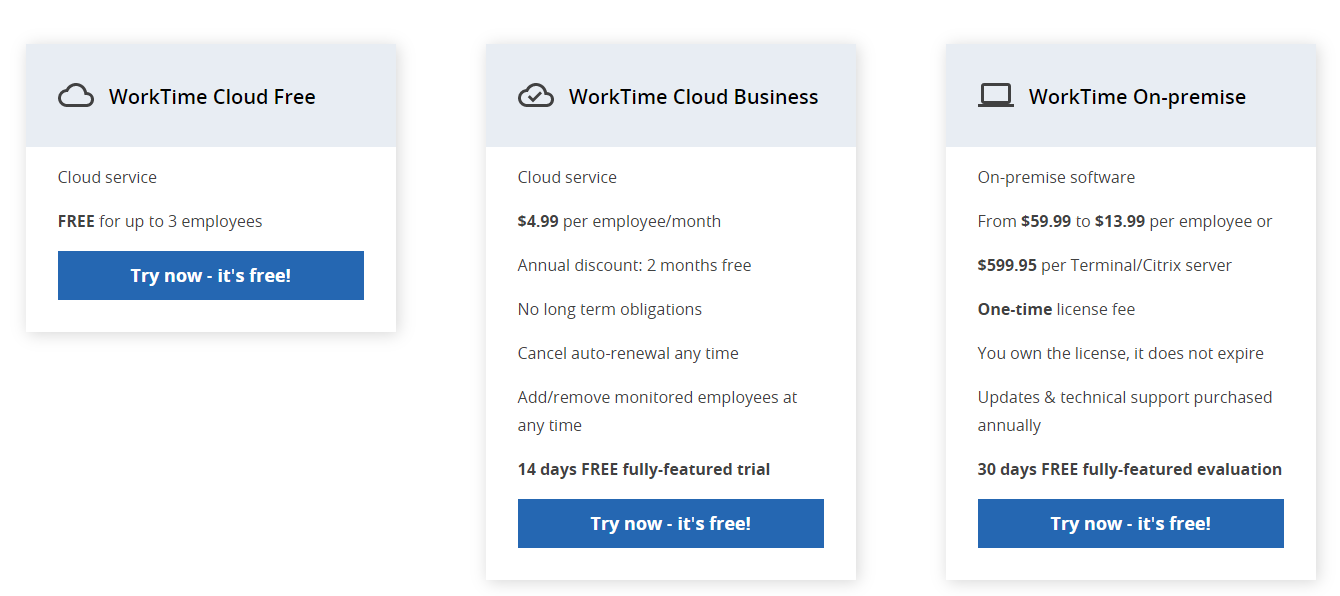The width and height of the screenshot is (1340, 596).
Task: Click 'Cancel auto-renewal any time' line
Action: coord(628,353)
